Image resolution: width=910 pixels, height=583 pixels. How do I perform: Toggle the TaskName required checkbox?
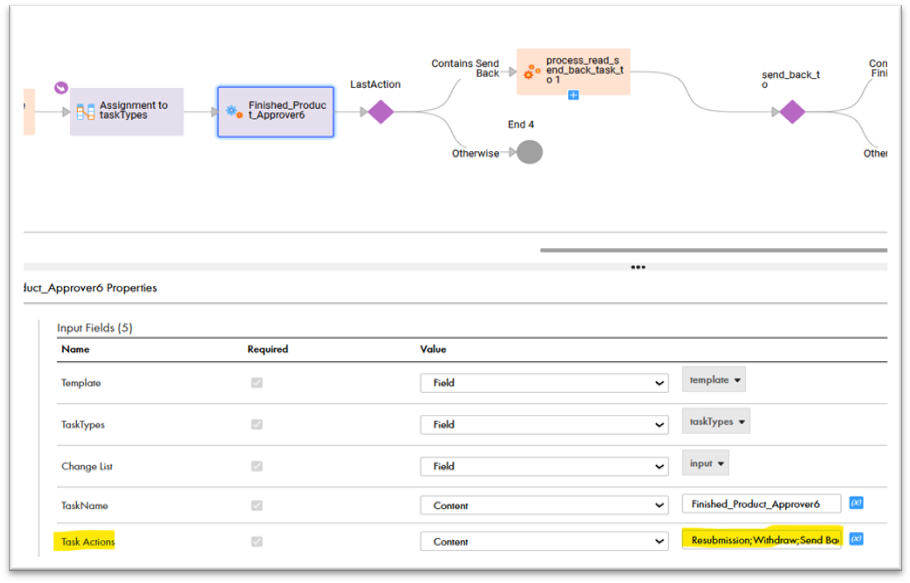coord(257,506)
